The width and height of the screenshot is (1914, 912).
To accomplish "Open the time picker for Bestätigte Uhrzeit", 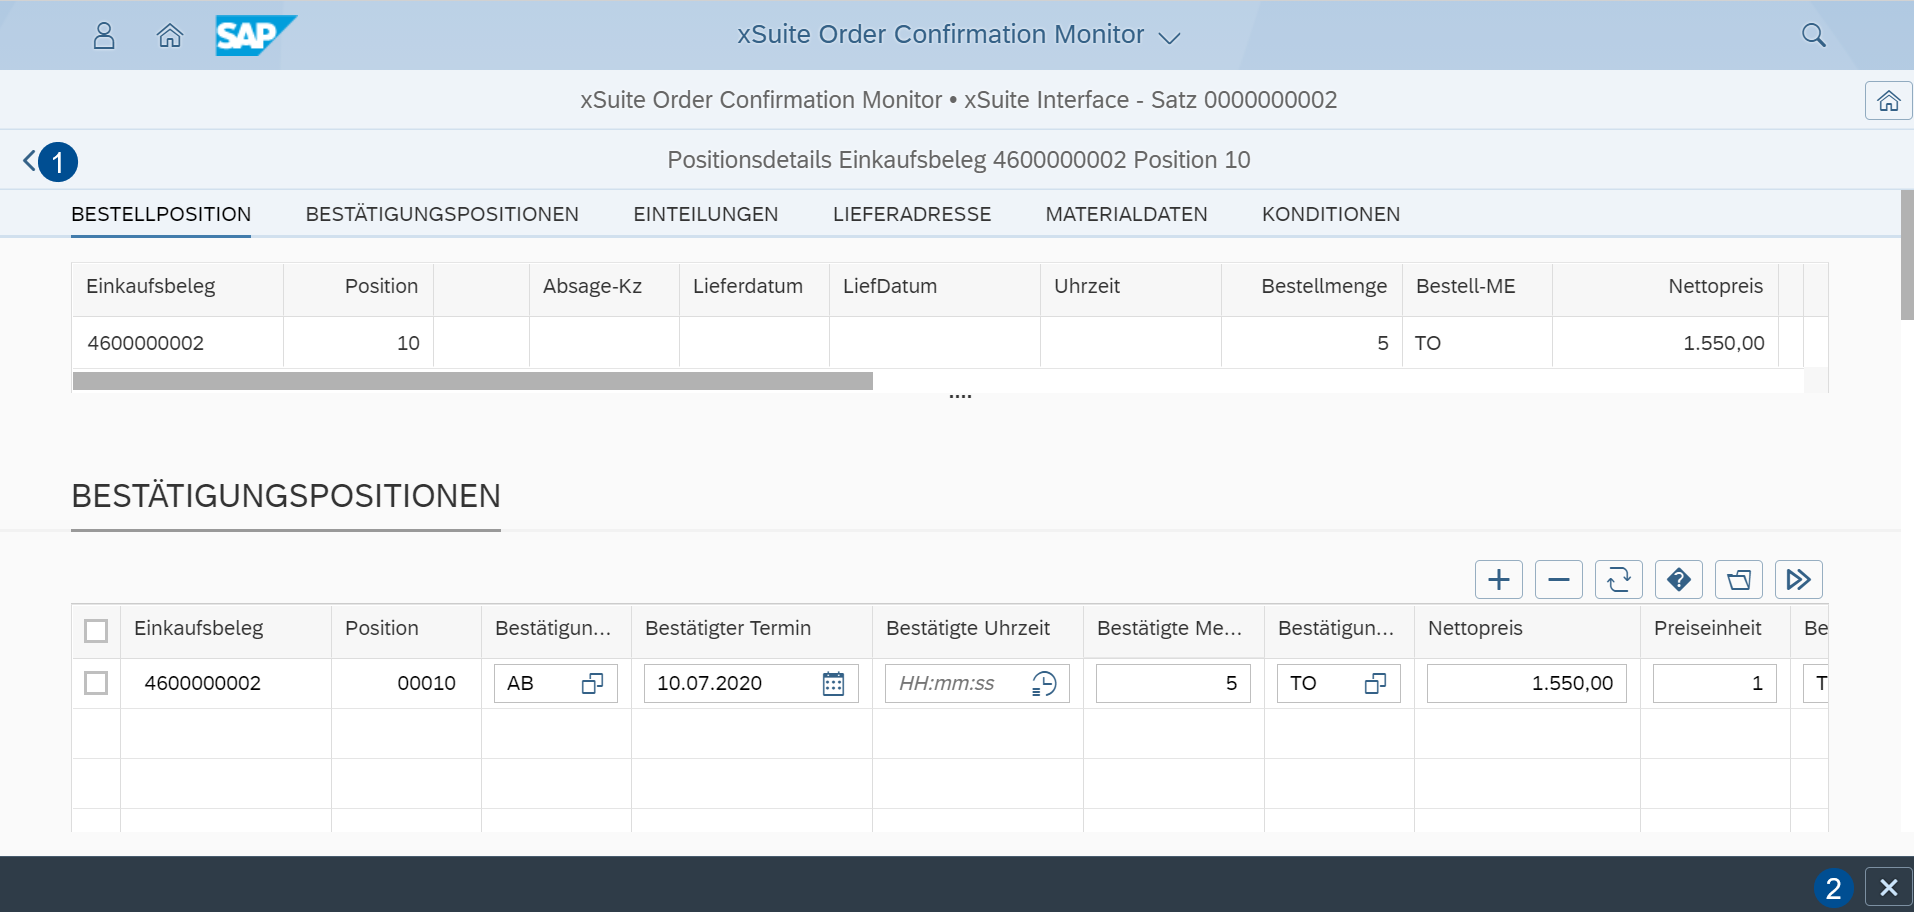I will (1045, 683).
